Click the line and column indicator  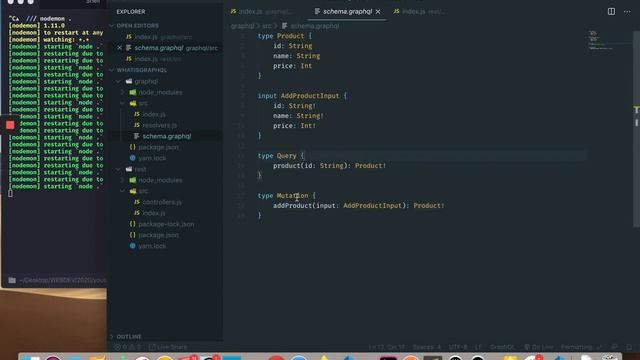coord(387,347)
